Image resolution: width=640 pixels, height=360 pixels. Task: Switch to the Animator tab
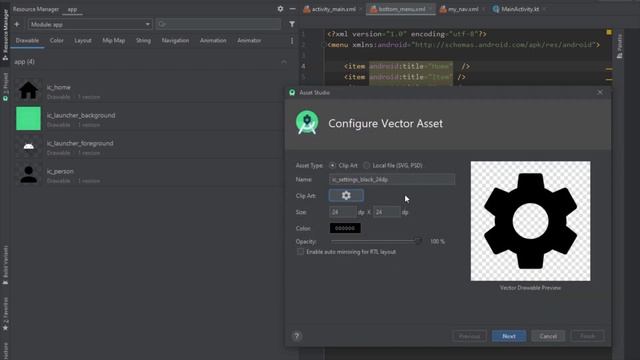coord(249,40)
